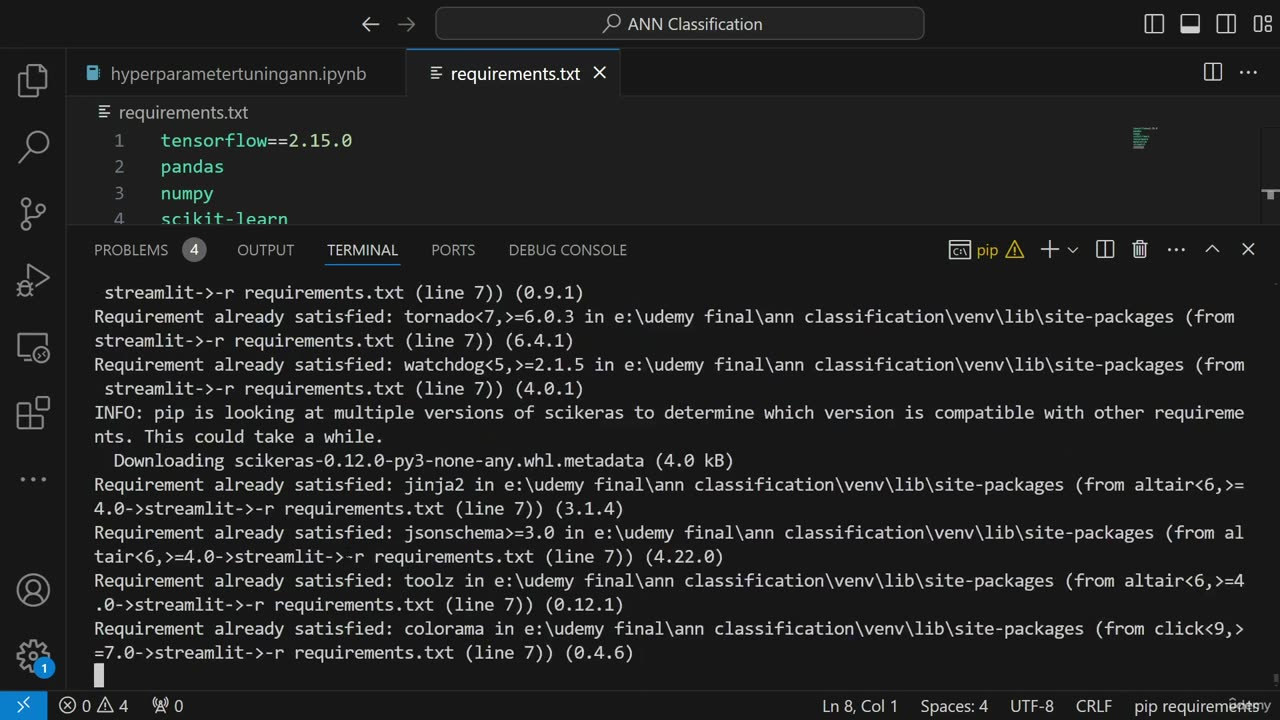Screen dimensions: 1280x720
Task: Open the terminal panel more actions menu
Action: click(x=1176, y=250)
